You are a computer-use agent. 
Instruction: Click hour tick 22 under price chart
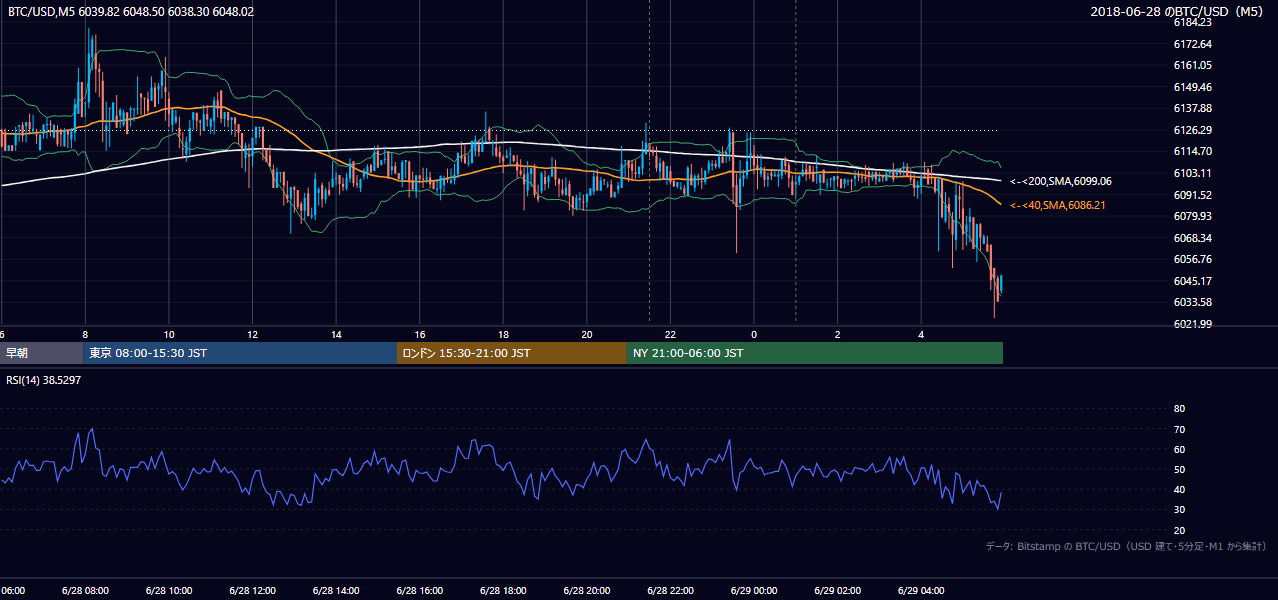tap(671, 334)
